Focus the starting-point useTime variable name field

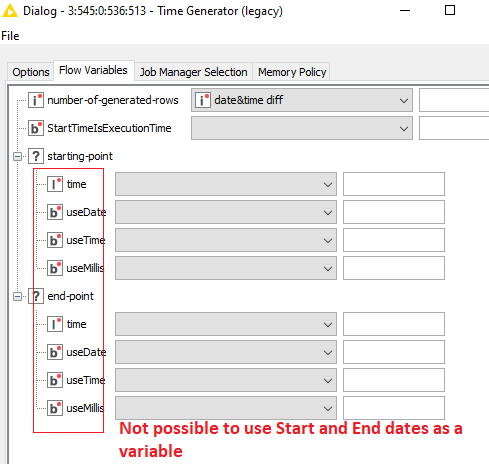394,240
